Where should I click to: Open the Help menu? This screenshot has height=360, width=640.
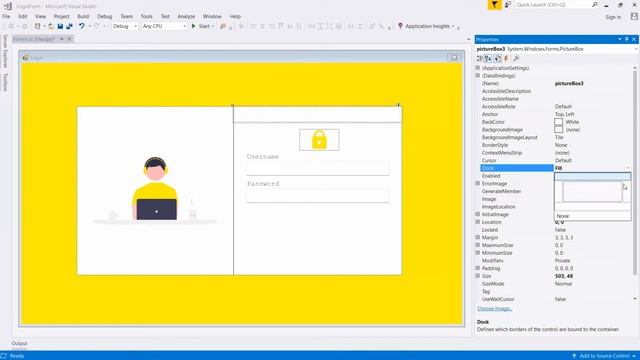click(x=235, y=16)
